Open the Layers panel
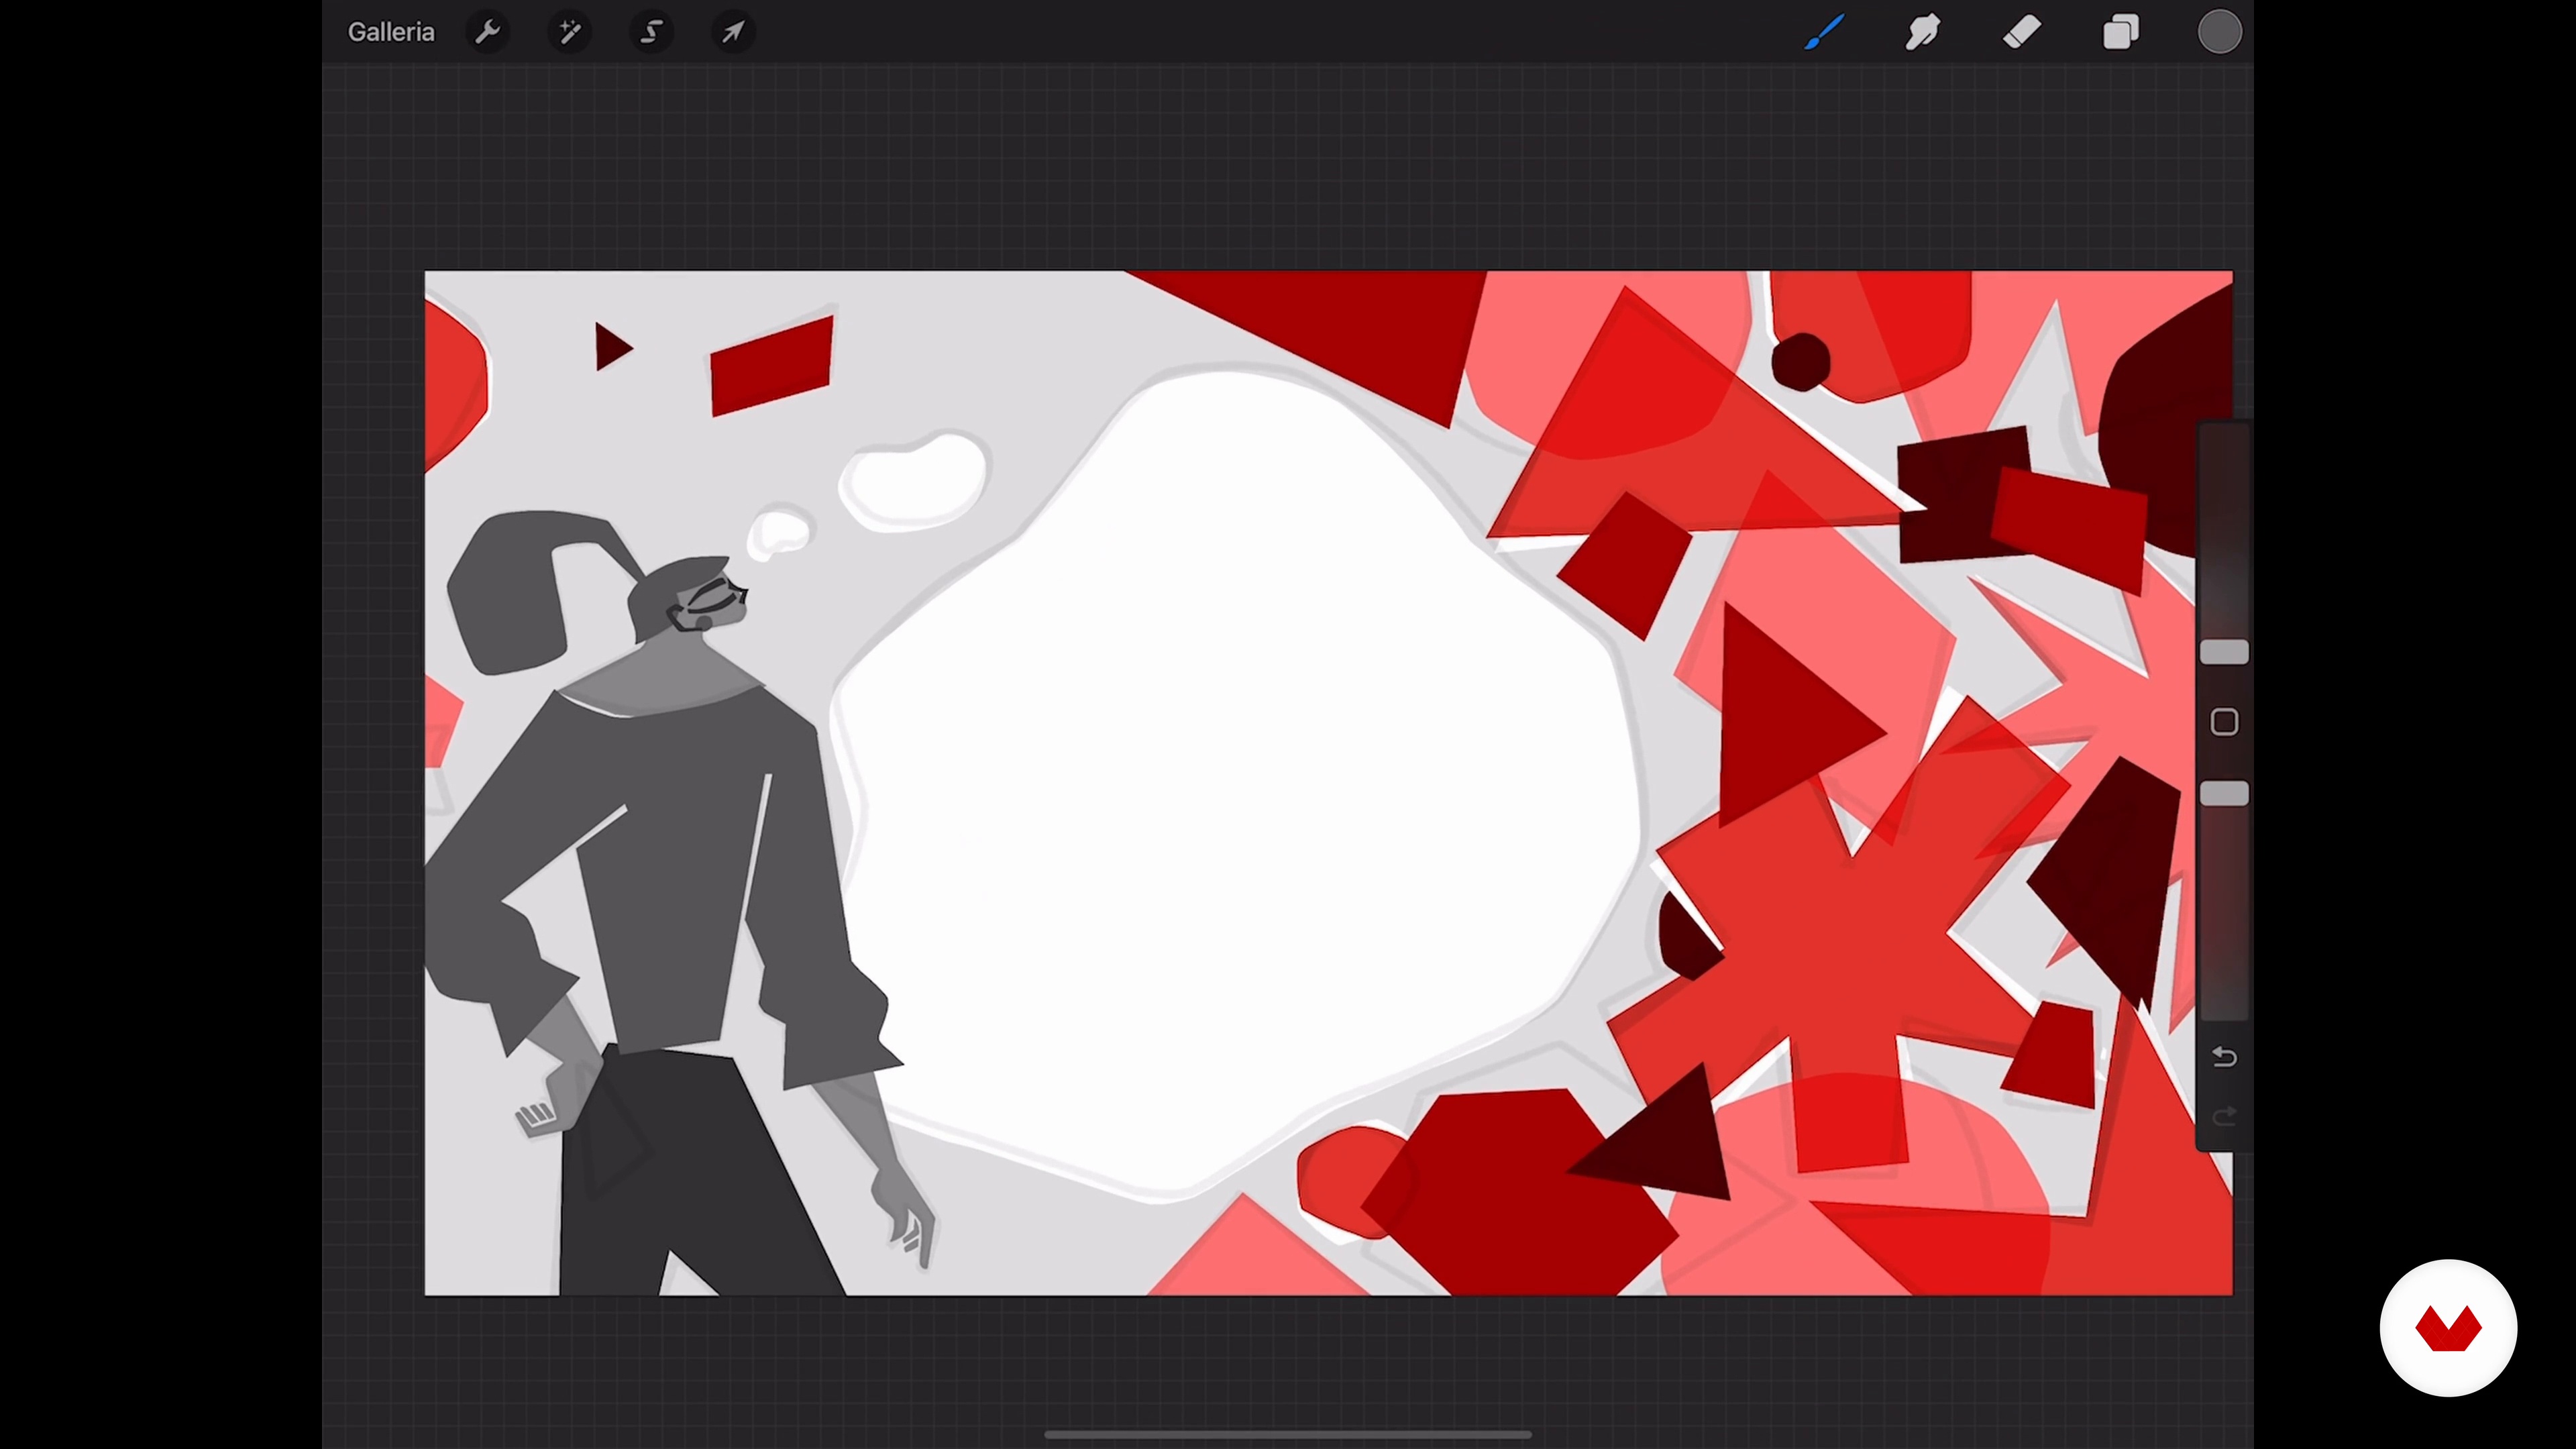The width and height of the screenshot is (2576, 1449). pos(2120,32)
